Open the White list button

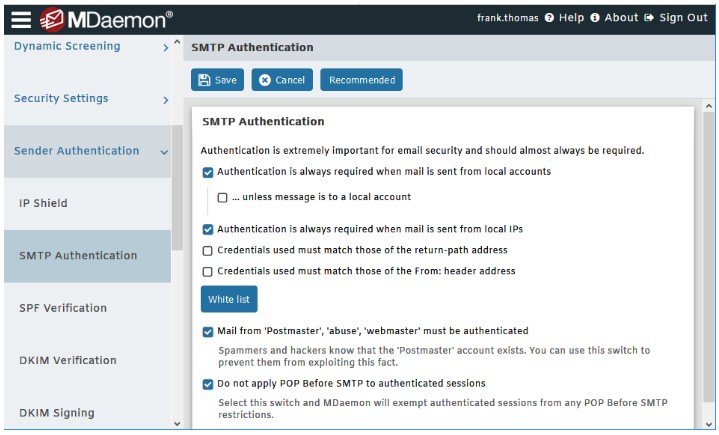[229, 299]
